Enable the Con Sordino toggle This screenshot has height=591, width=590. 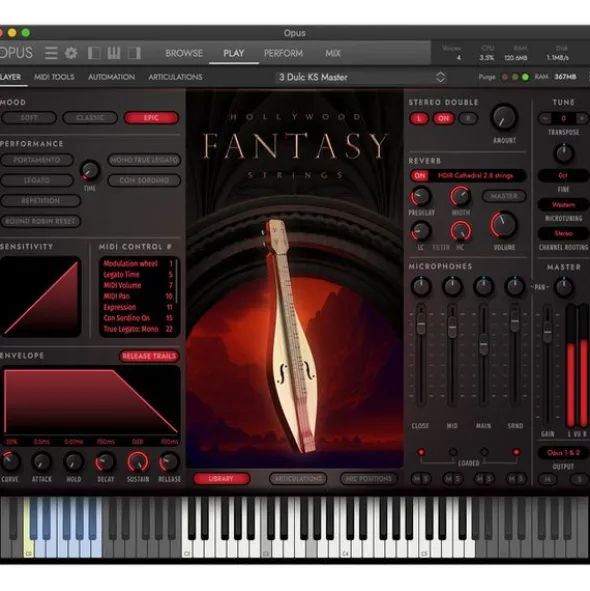point(144,180)
